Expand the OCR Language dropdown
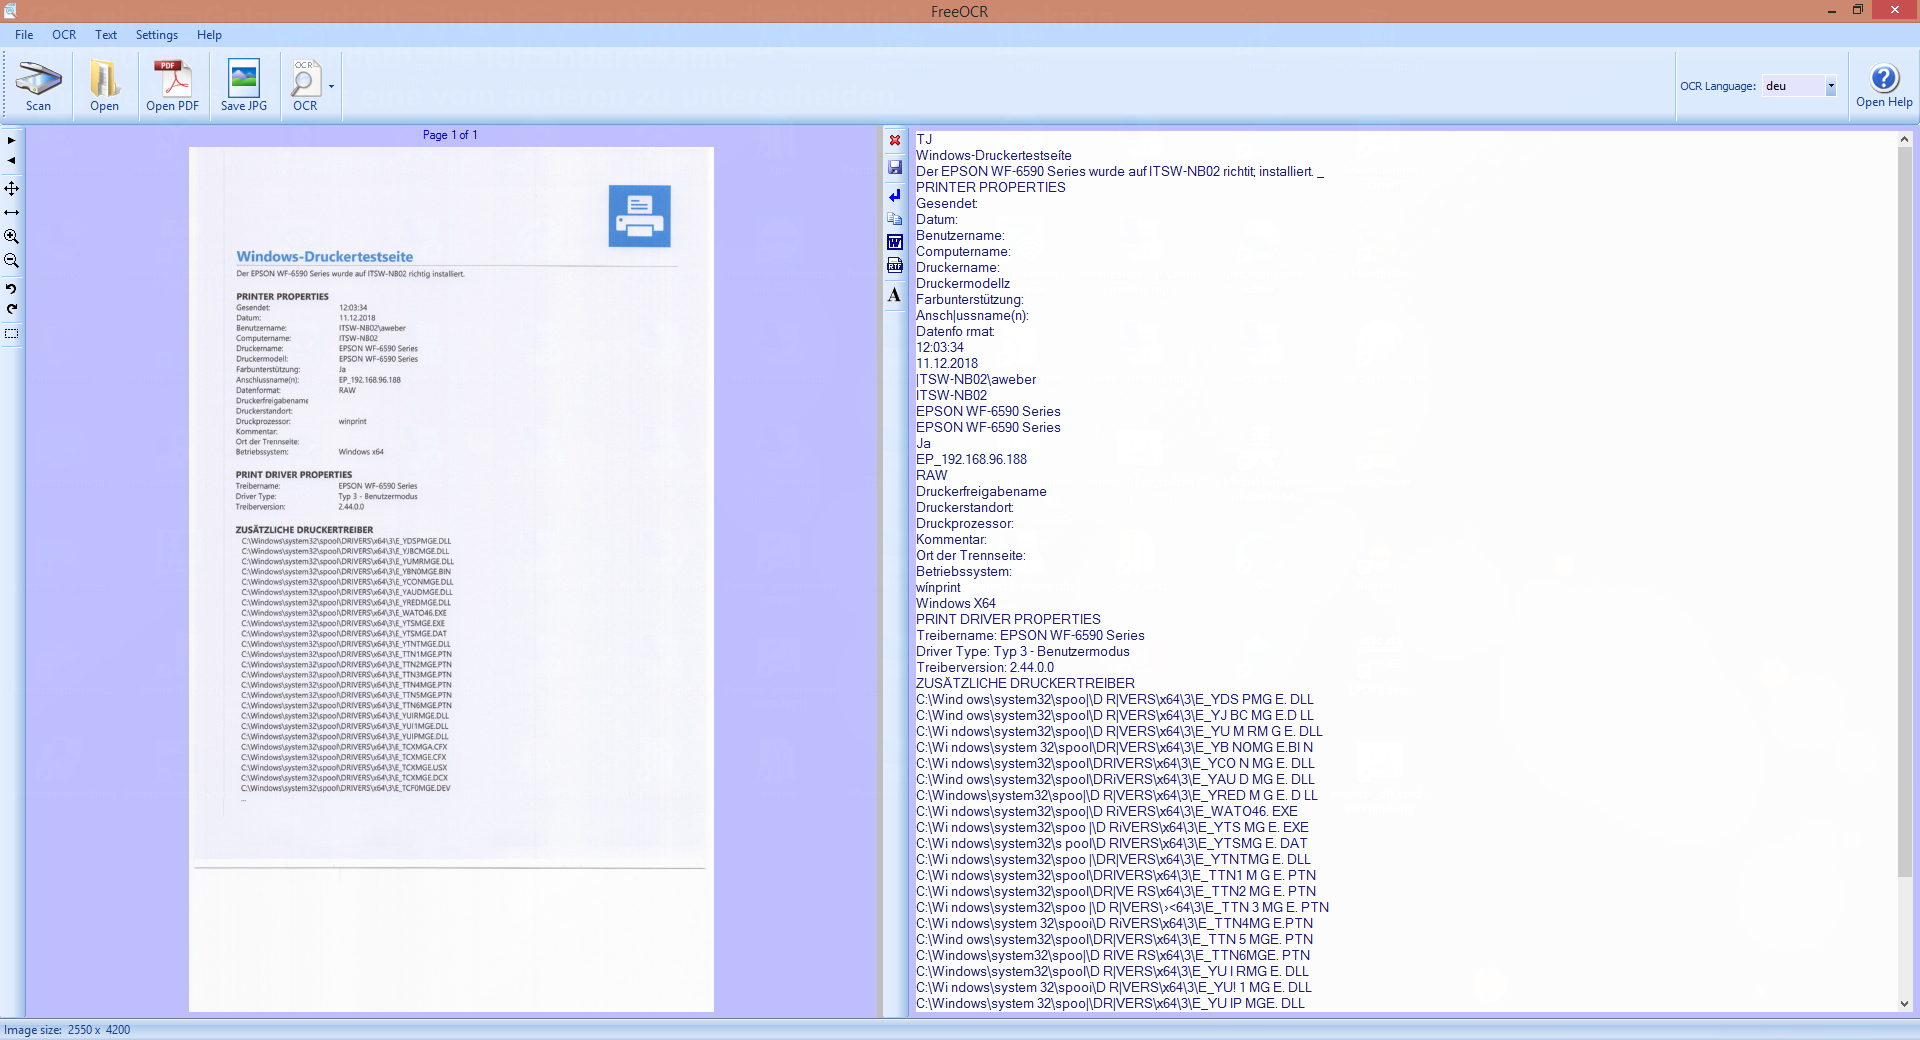1920x1040 pixels. point(1831,86)
